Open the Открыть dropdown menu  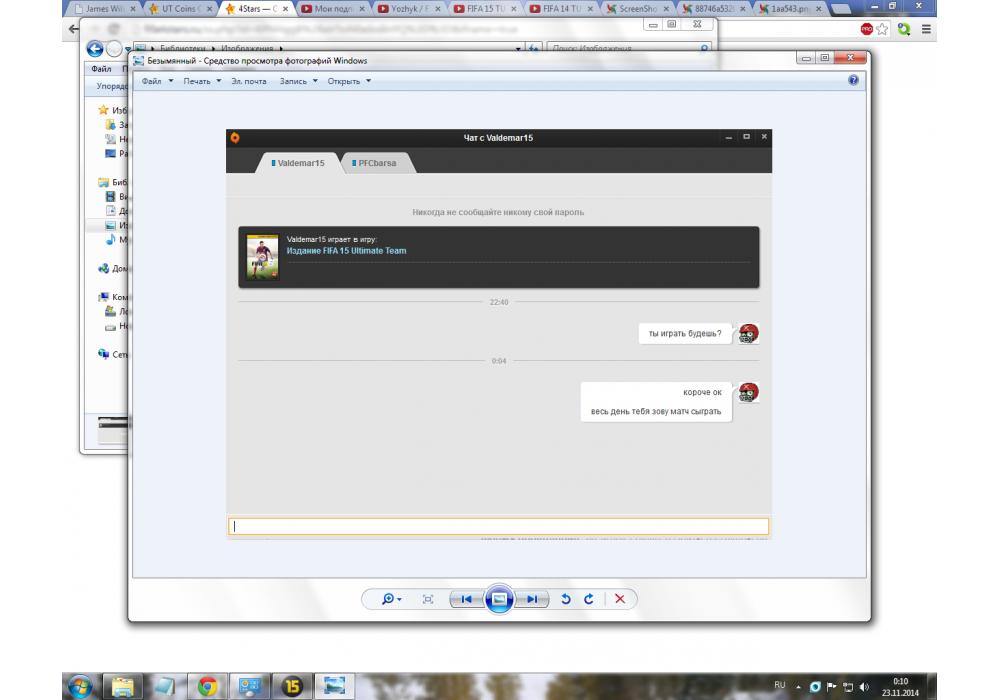click(349, 81)
